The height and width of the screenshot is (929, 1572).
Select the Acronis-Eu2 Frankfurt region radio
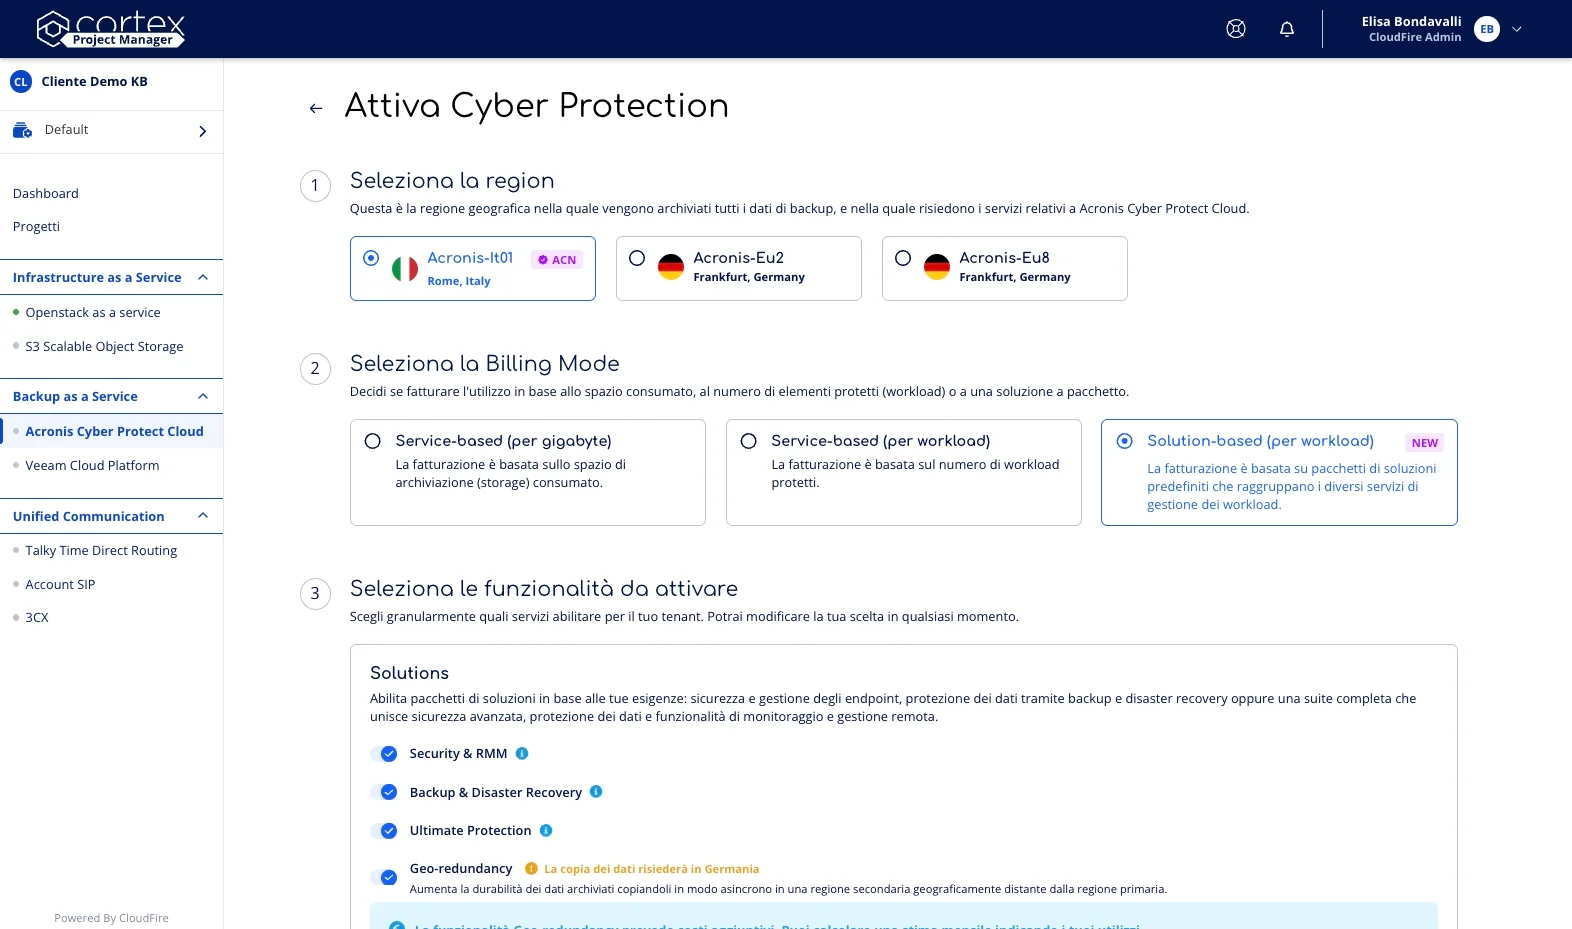tap(637, 258)
